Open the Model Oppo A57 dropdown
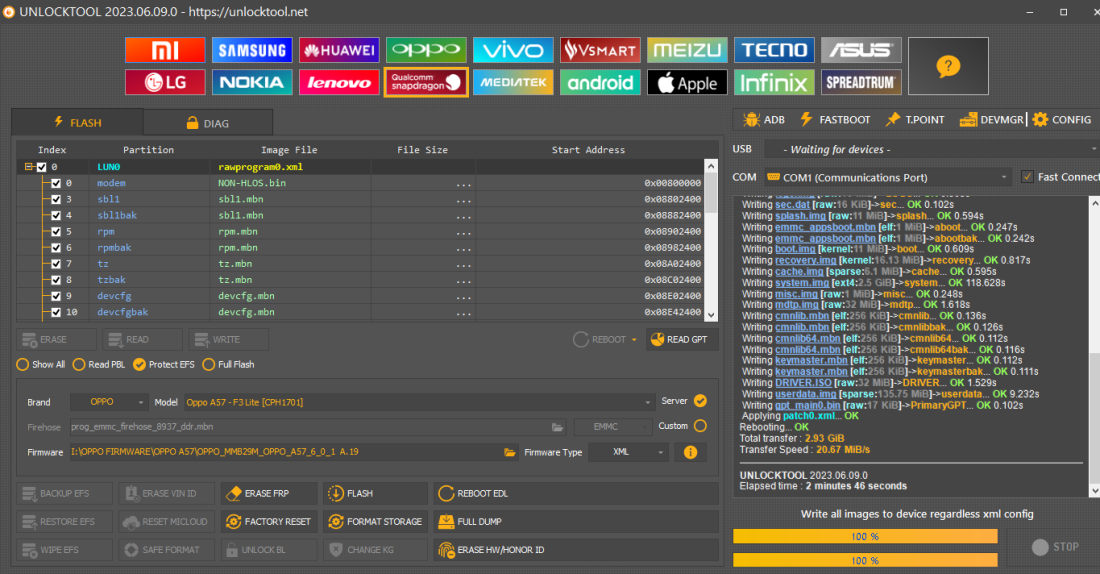 point(419,402)
